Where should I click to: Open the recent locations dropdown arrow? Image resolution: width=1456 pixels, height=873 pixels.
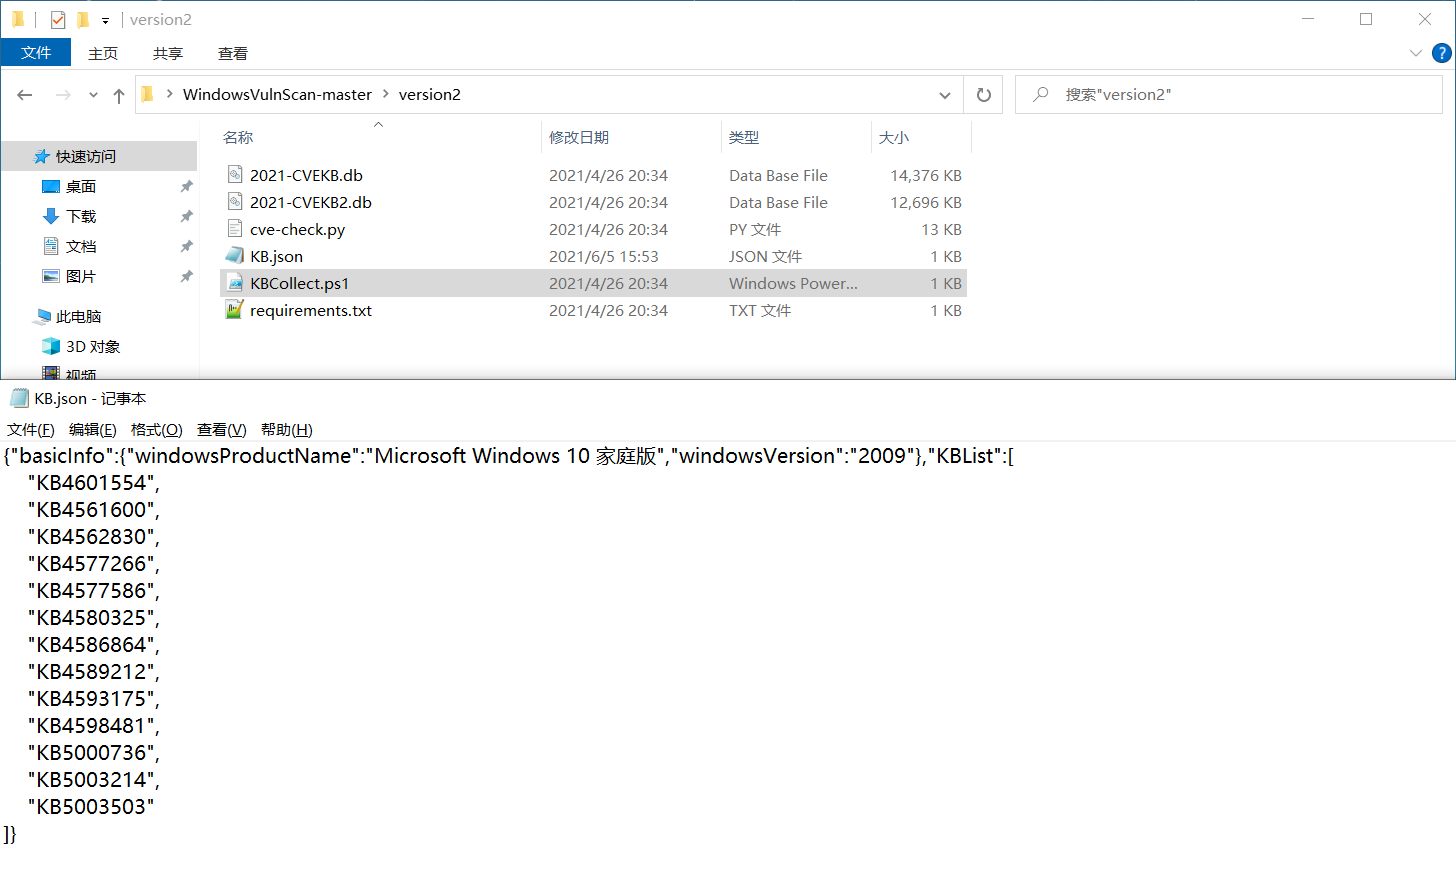pyautogui.click(x=93, y=95)
